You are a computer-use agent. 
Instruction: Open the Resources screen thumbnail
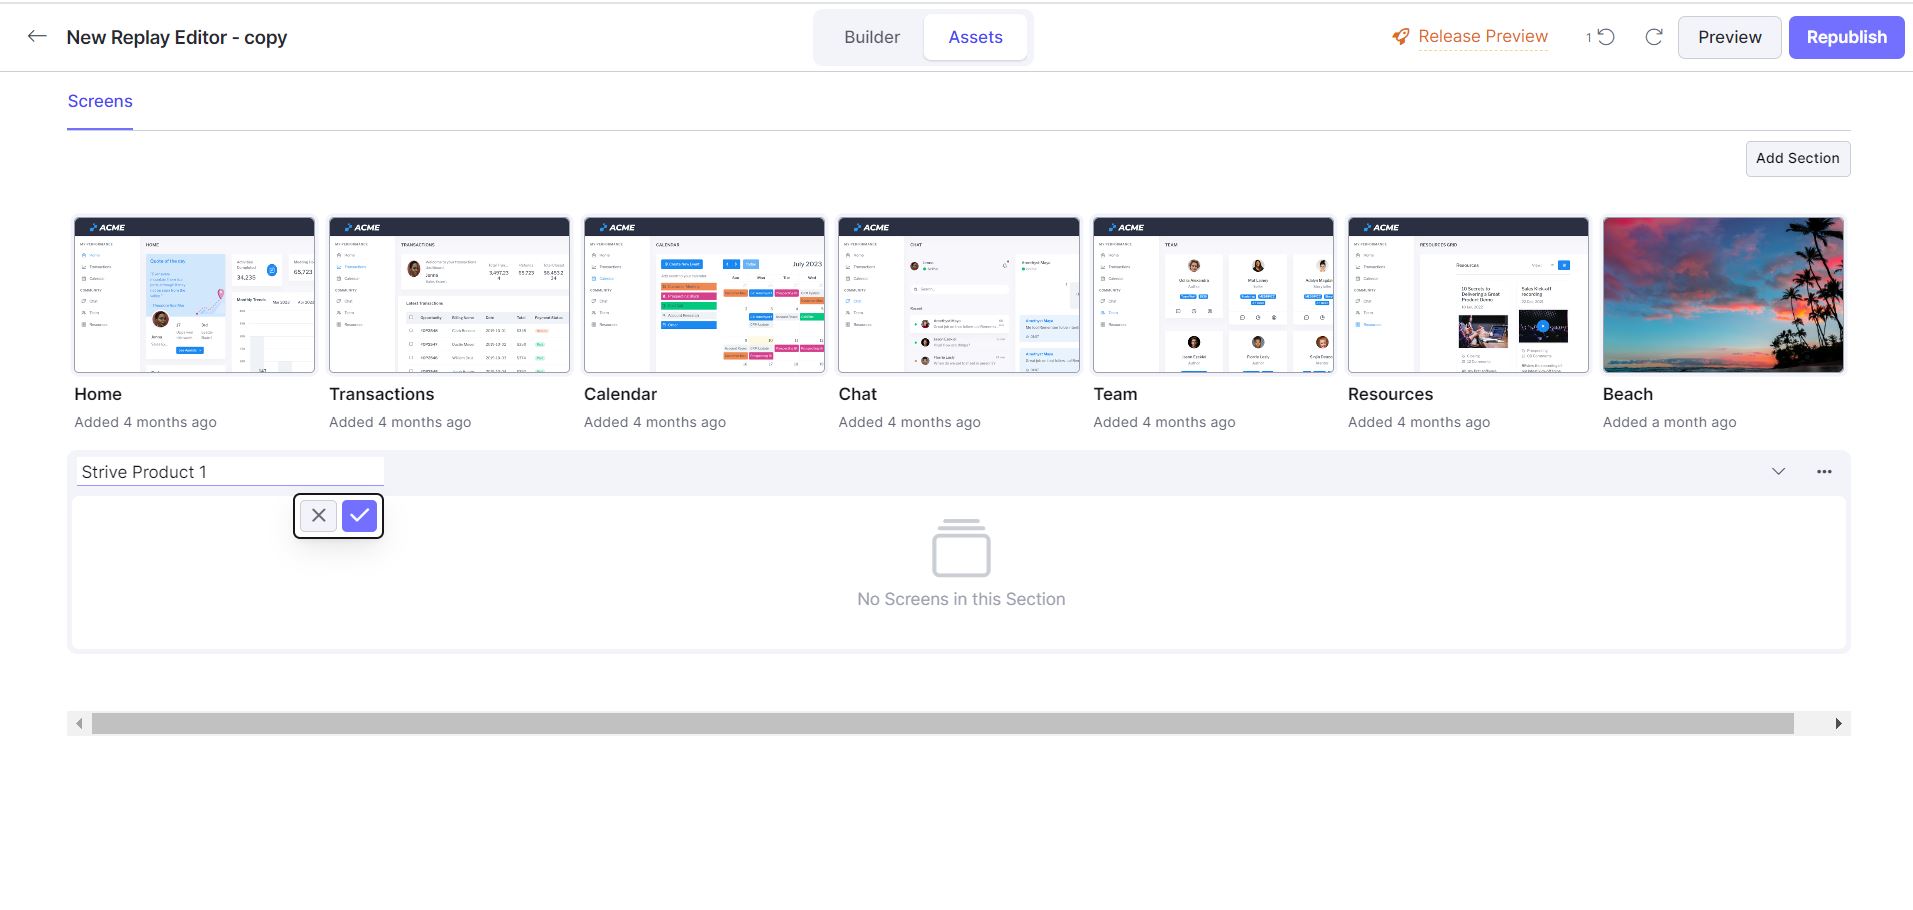(1468, 295)
